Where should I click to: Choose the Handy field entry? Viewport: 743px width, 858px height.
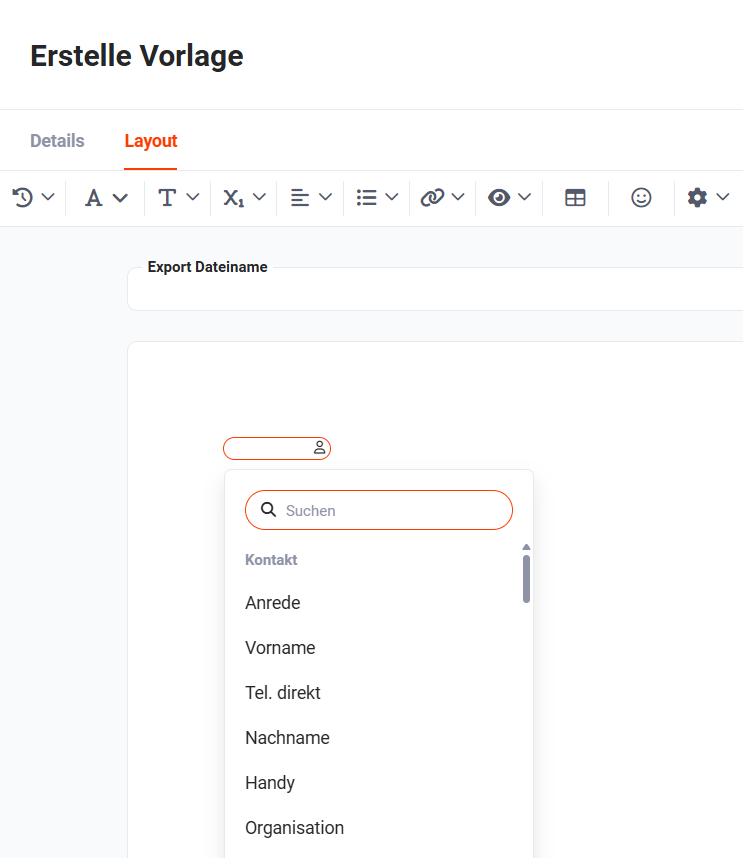click(270, 782)
